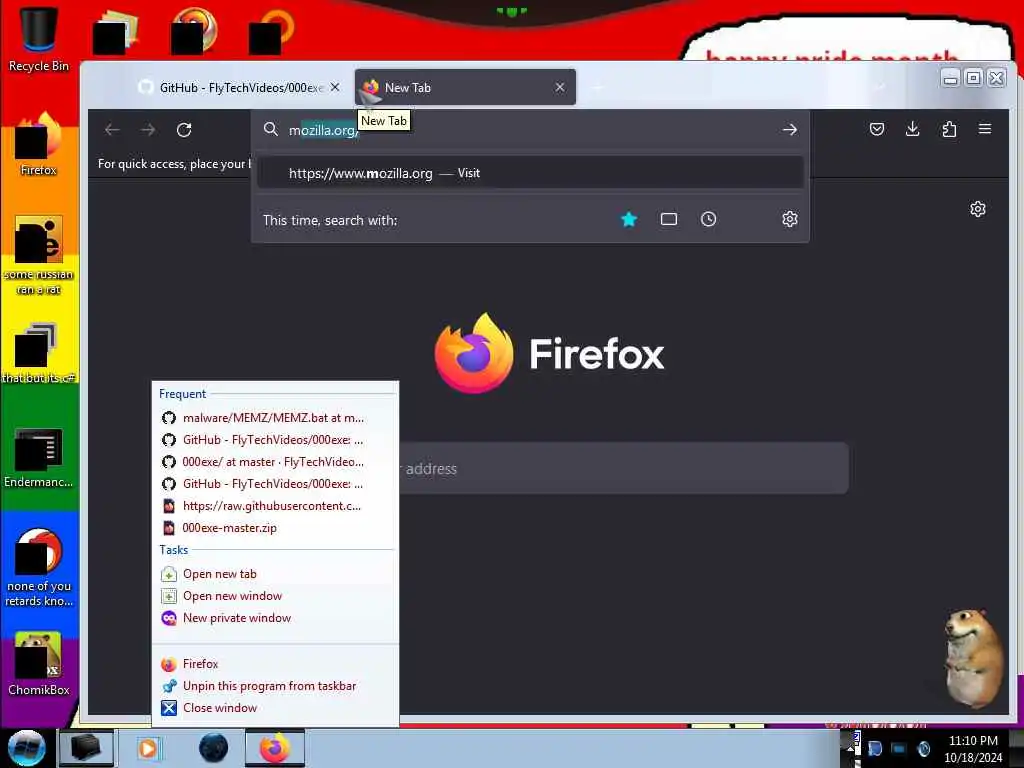Click the Go arrow in address bar
This screenshot has width=1024, height=768.
790,130
